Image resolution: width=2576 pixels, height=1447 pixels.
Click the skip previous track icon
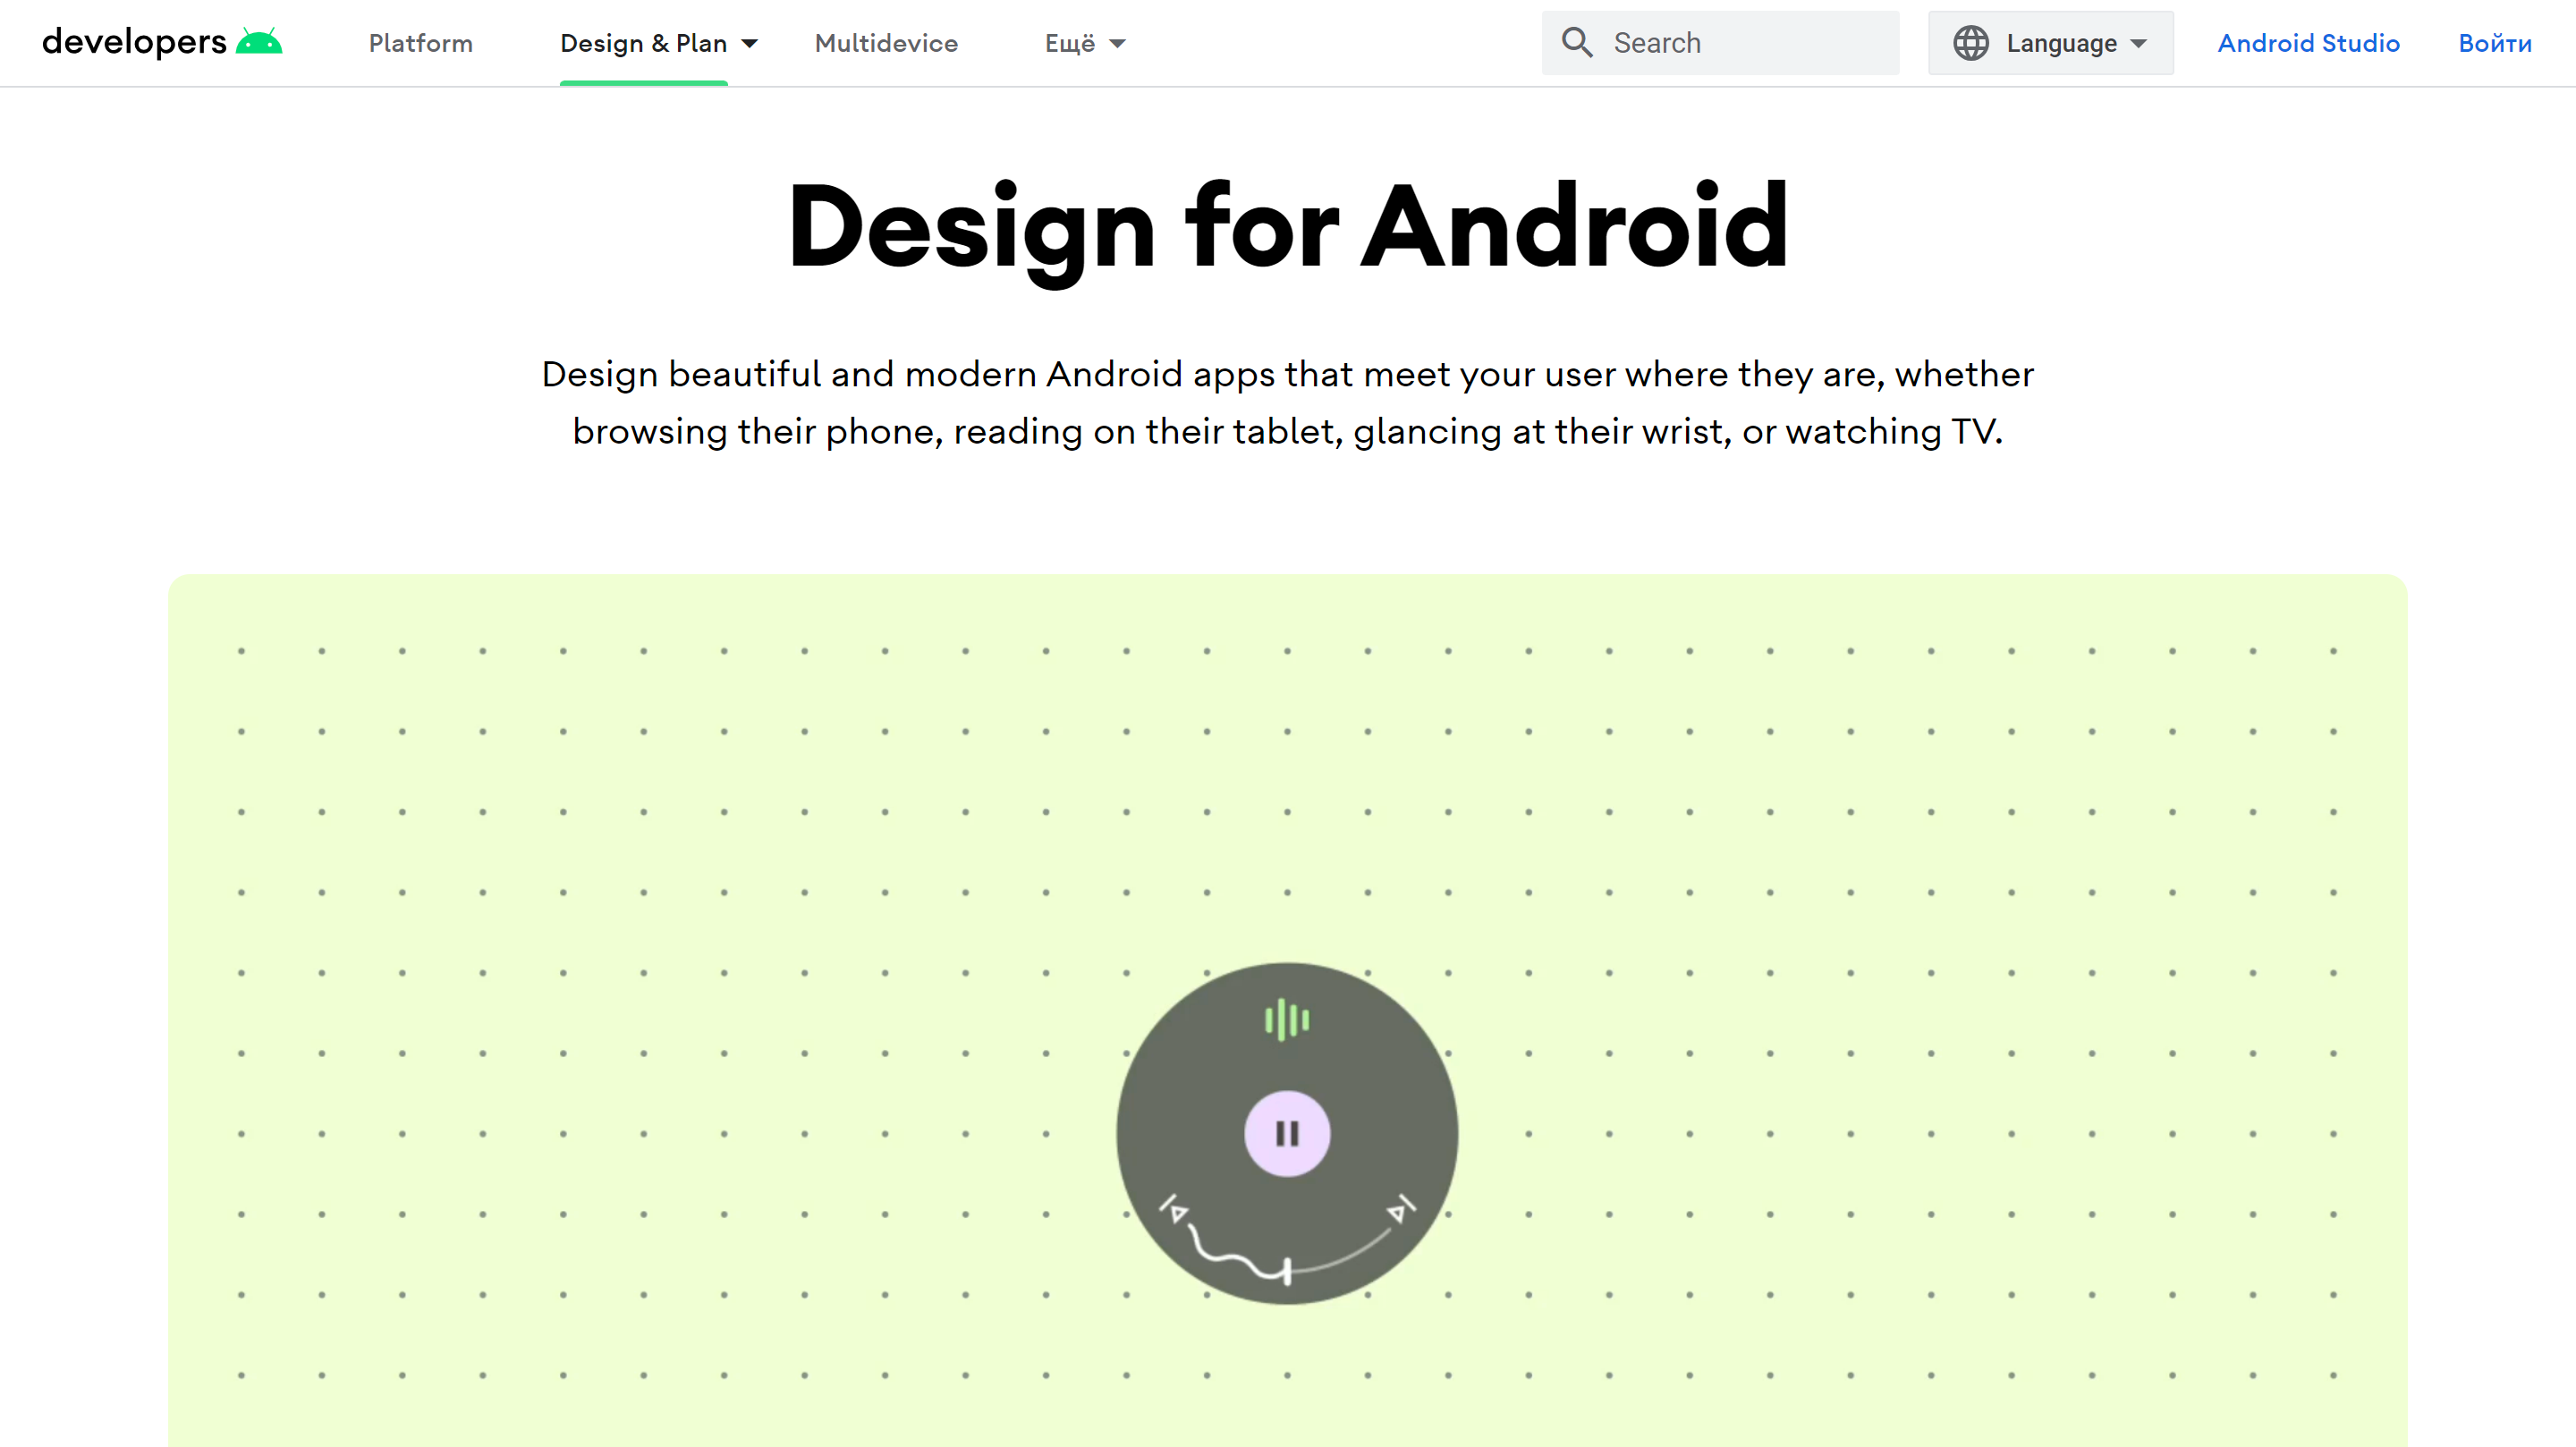tap(1174, 1210)
